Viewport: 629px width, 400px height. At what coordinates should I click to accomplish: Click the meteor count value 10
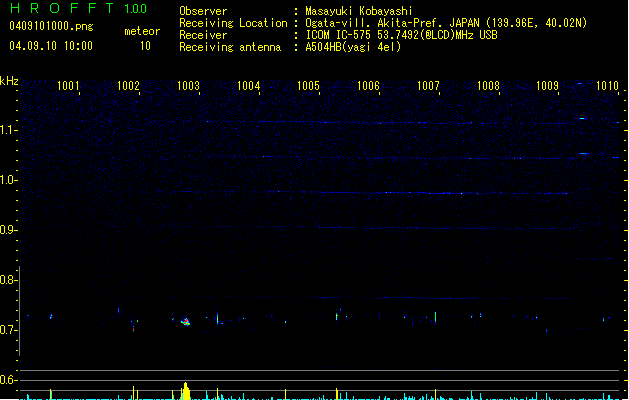click(x=145, y=46)
